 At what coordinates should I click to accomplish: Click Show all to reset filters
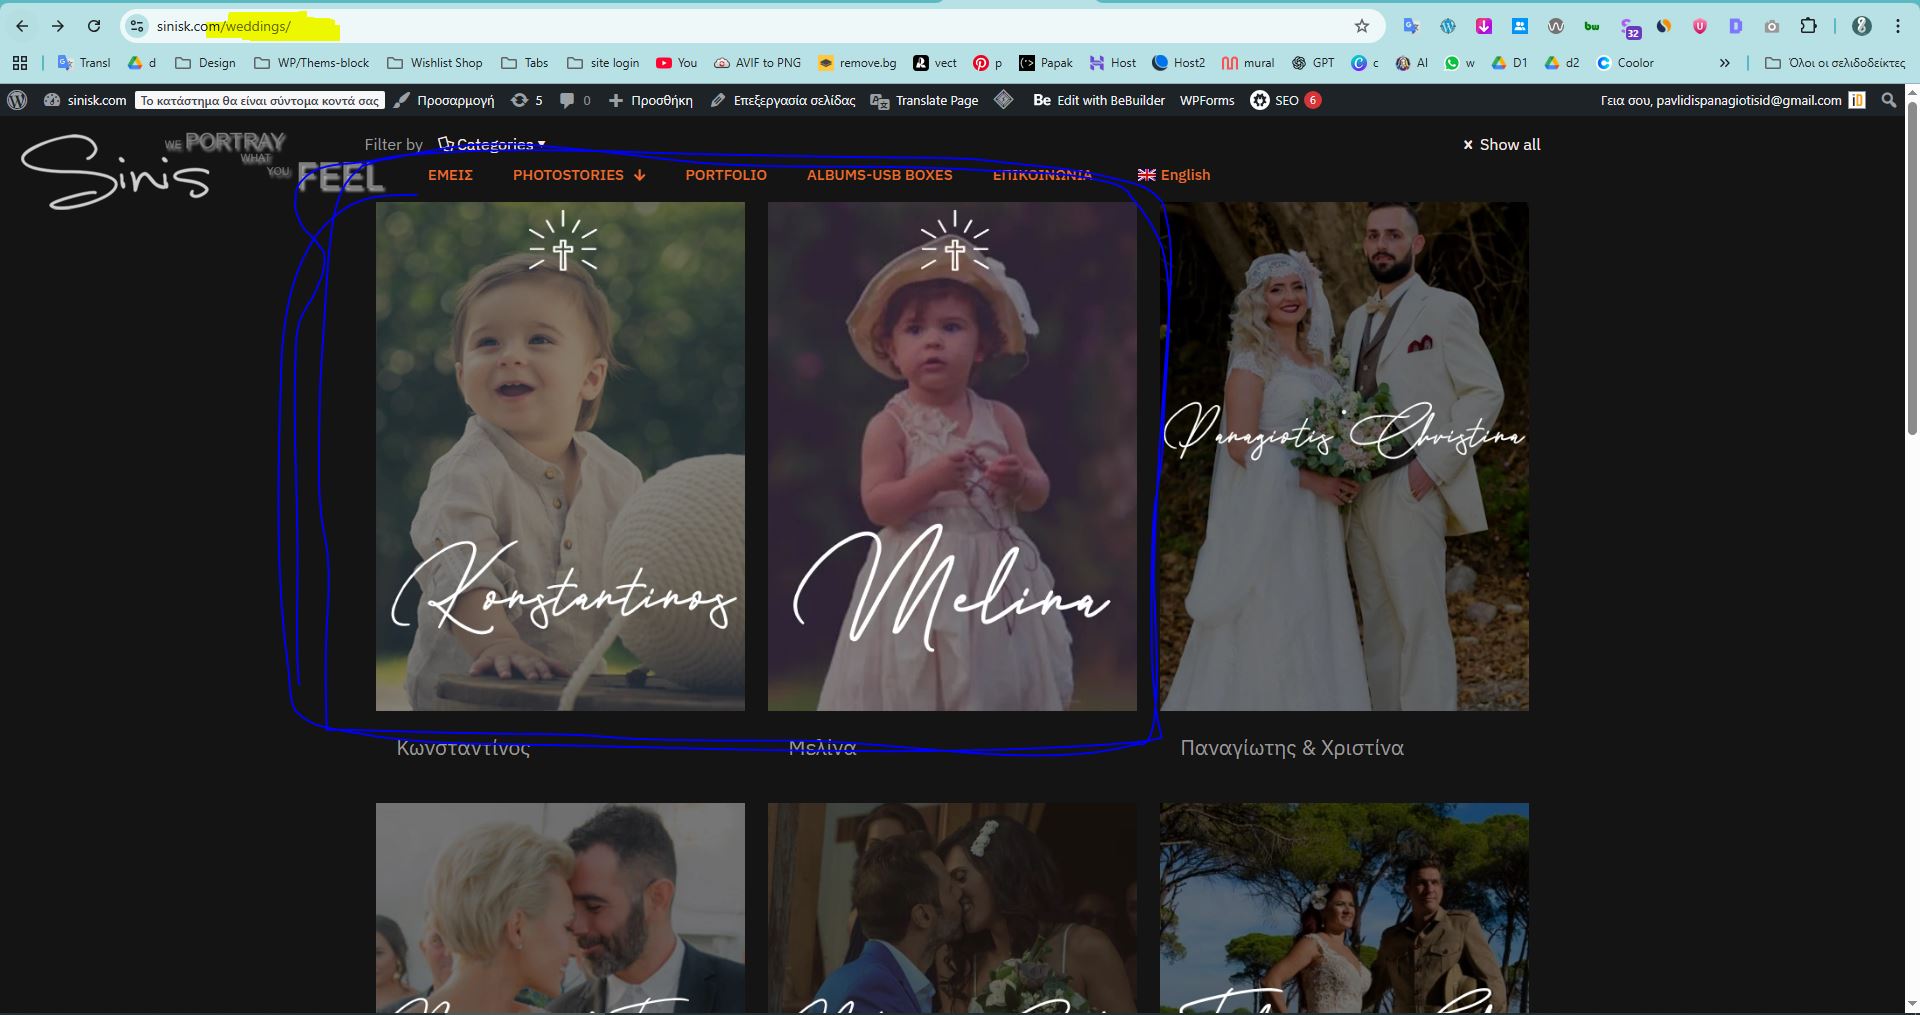[1501, 145]
